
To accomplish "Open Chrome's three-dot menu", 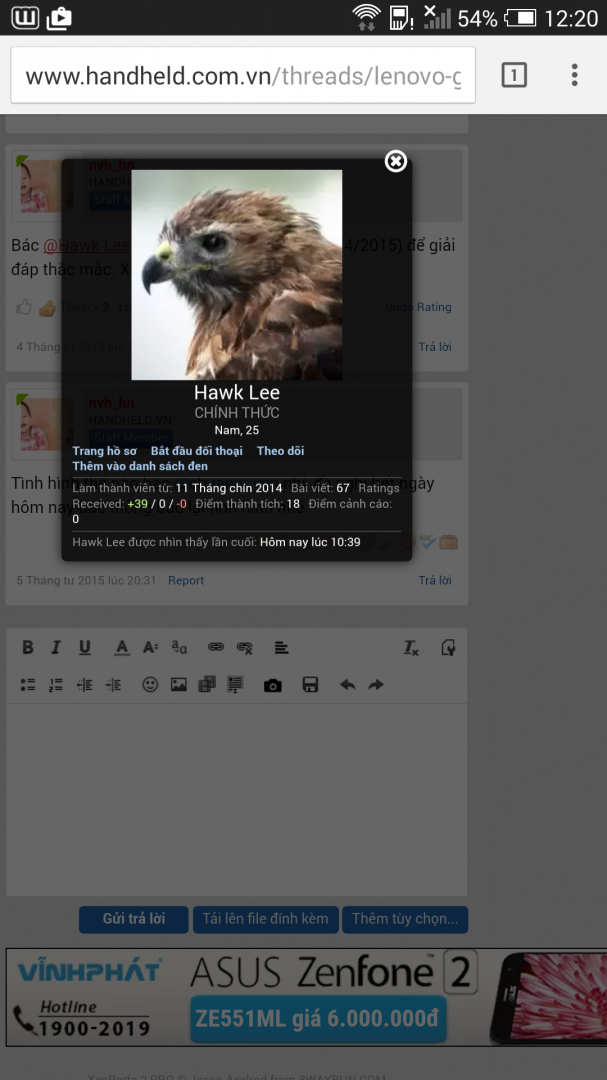I will 574,74.
